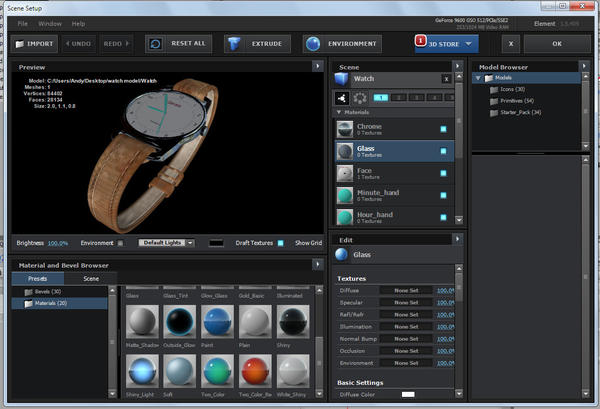Image resolution: width=600 pixels, height=409 pixels.
Task: Click the Minute_hand material sphere icon
Action: 345,196
